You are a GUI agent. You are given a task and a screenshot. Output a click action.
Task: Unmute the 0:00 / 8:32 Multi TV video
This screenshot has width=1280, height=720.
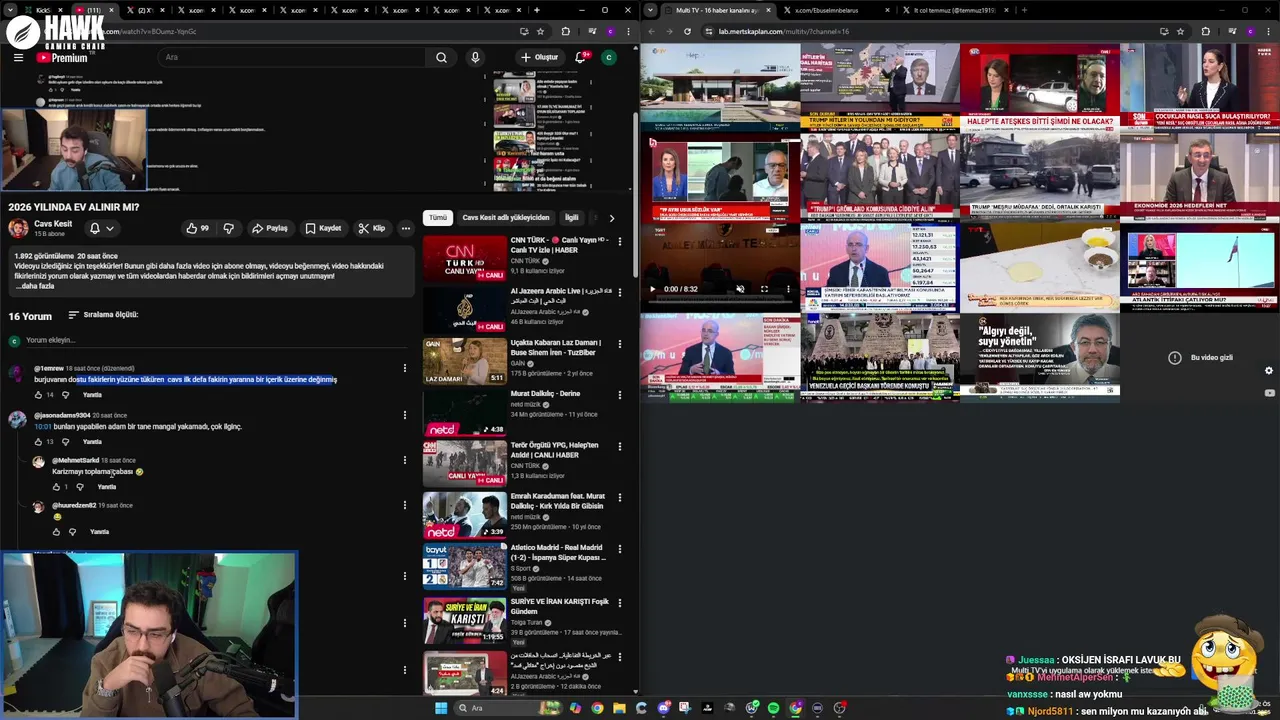(740, 289)
